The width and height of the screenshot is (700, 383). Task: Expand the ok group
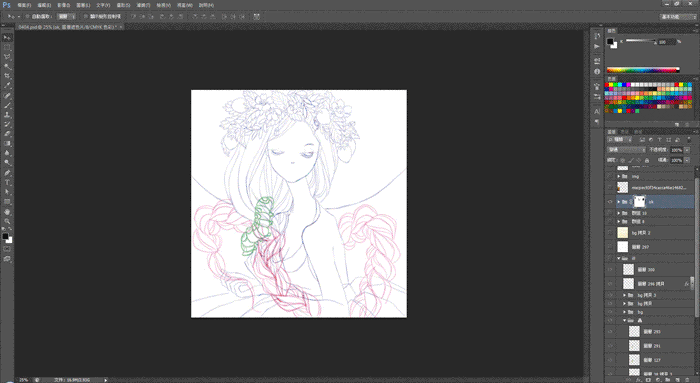[x=619, y=202]
